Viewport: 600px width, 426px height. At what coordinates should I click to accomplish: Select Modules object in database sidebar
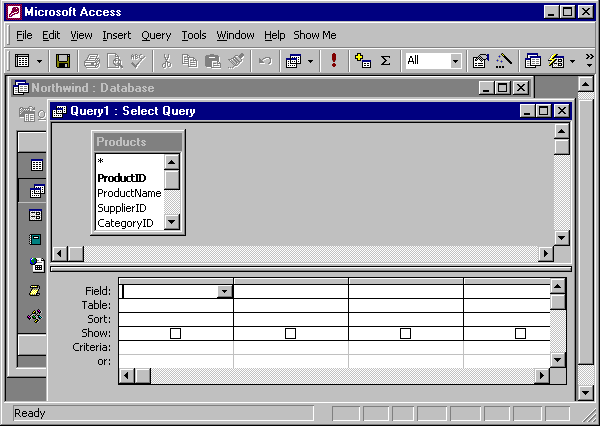click(35, 316)
